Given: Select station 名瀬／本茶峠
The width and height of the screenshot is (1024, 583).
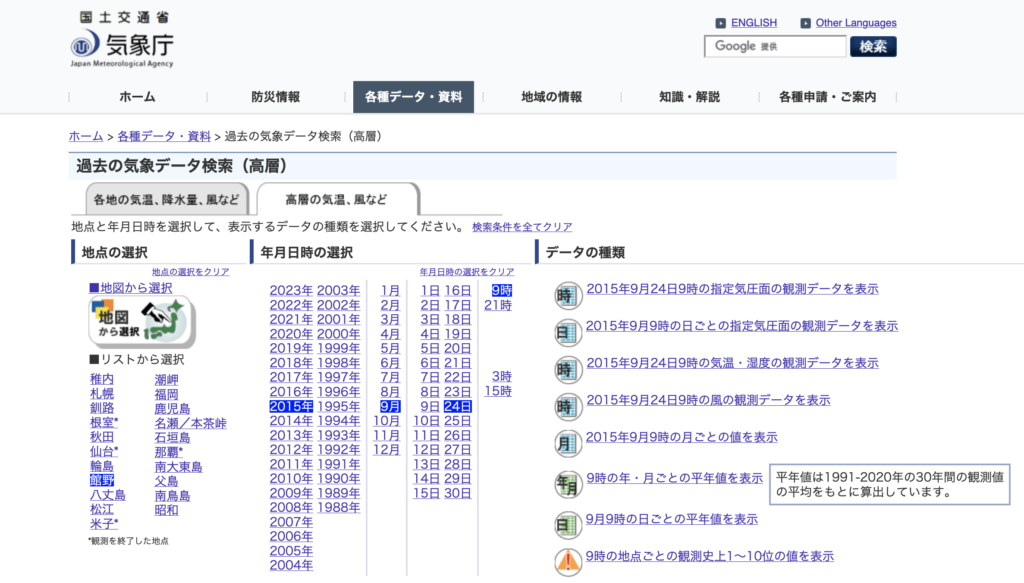Looking at the screenshot, I should click(191, 423).
